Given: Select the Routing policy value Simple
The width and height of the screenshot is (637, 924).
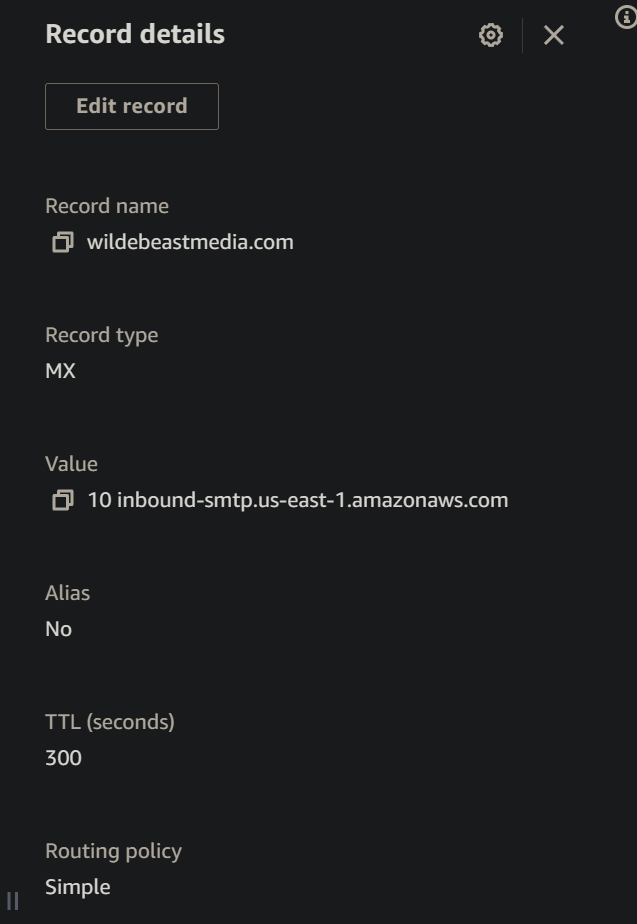Looking at the screenshot, I should coord(77,886).
